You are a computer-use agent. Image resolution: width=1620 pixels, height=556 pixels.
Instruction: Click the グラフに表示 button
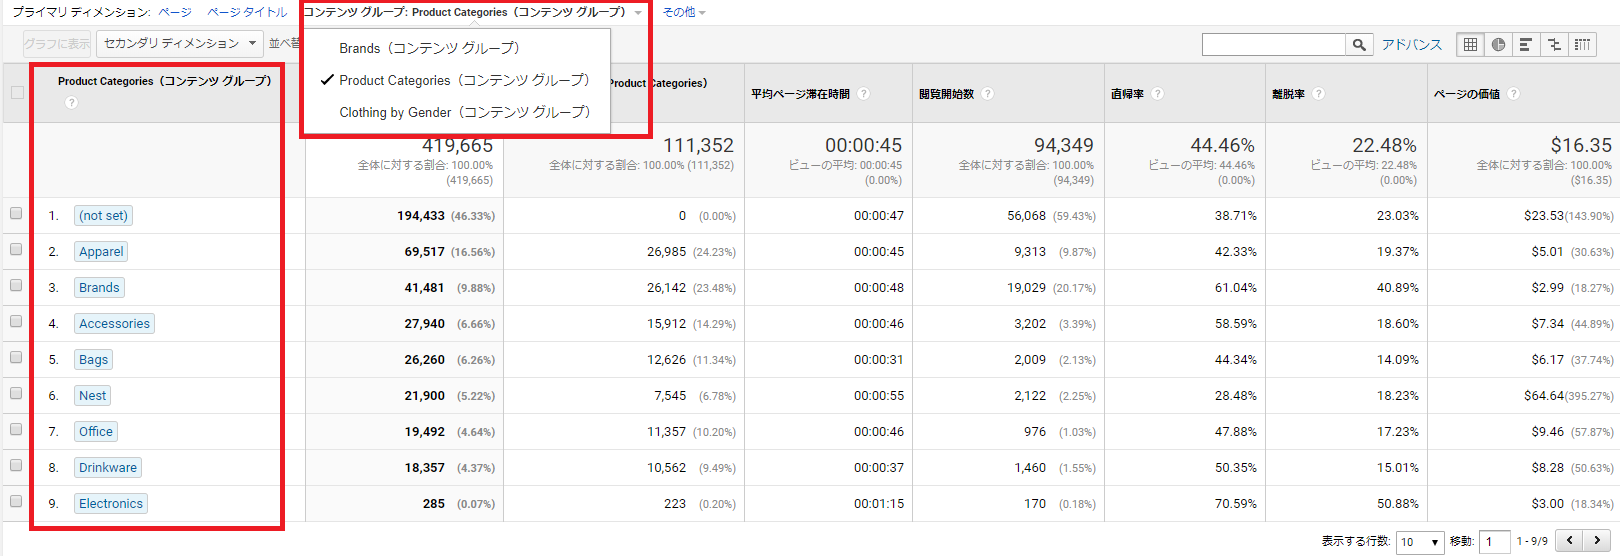(57, 43)
